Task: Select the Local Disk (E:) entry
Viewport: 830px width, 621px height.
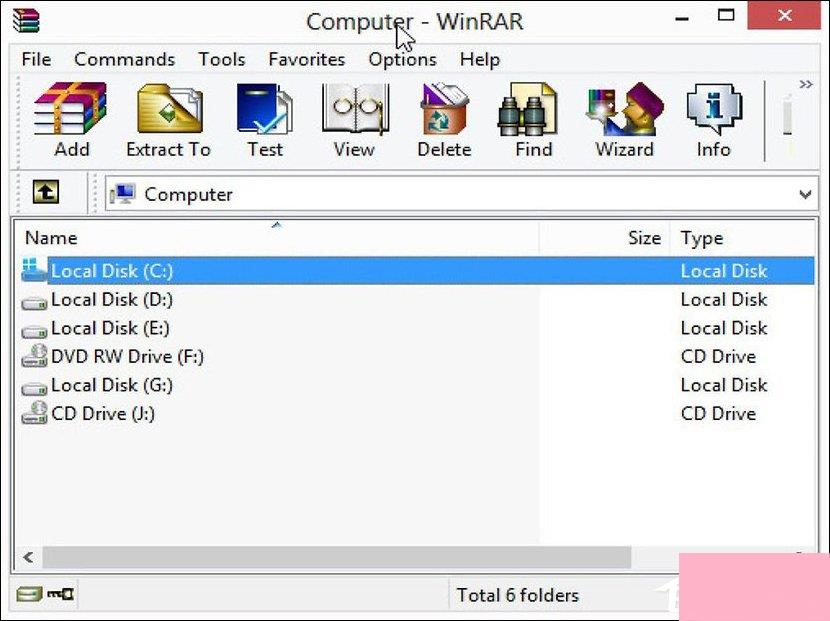Action: [110, 328]
